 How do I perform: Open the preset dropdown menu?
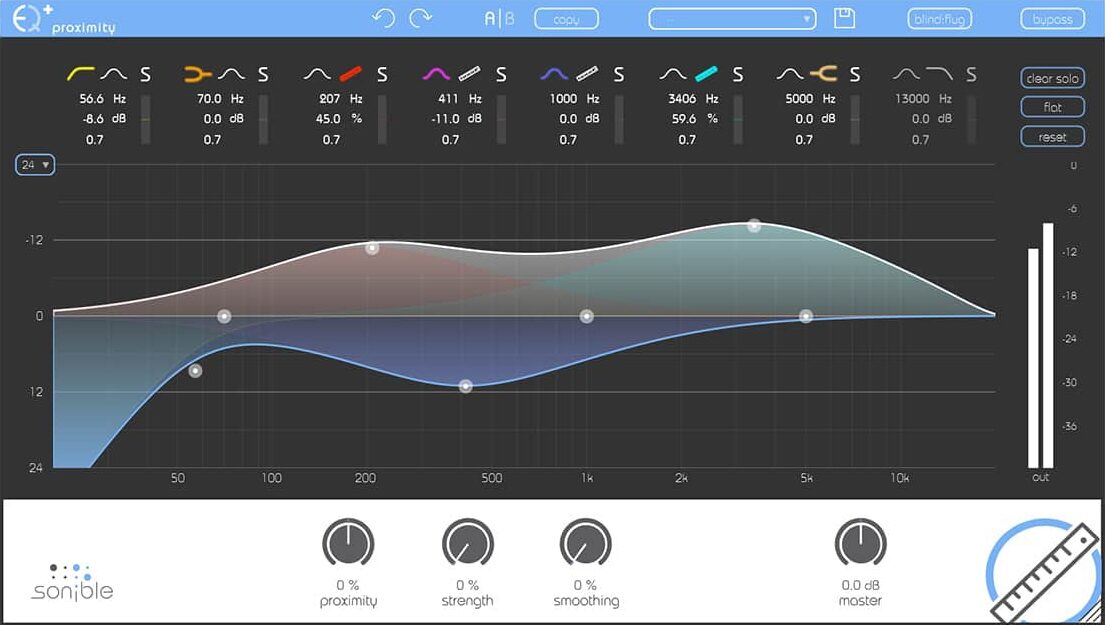[732, 19]
